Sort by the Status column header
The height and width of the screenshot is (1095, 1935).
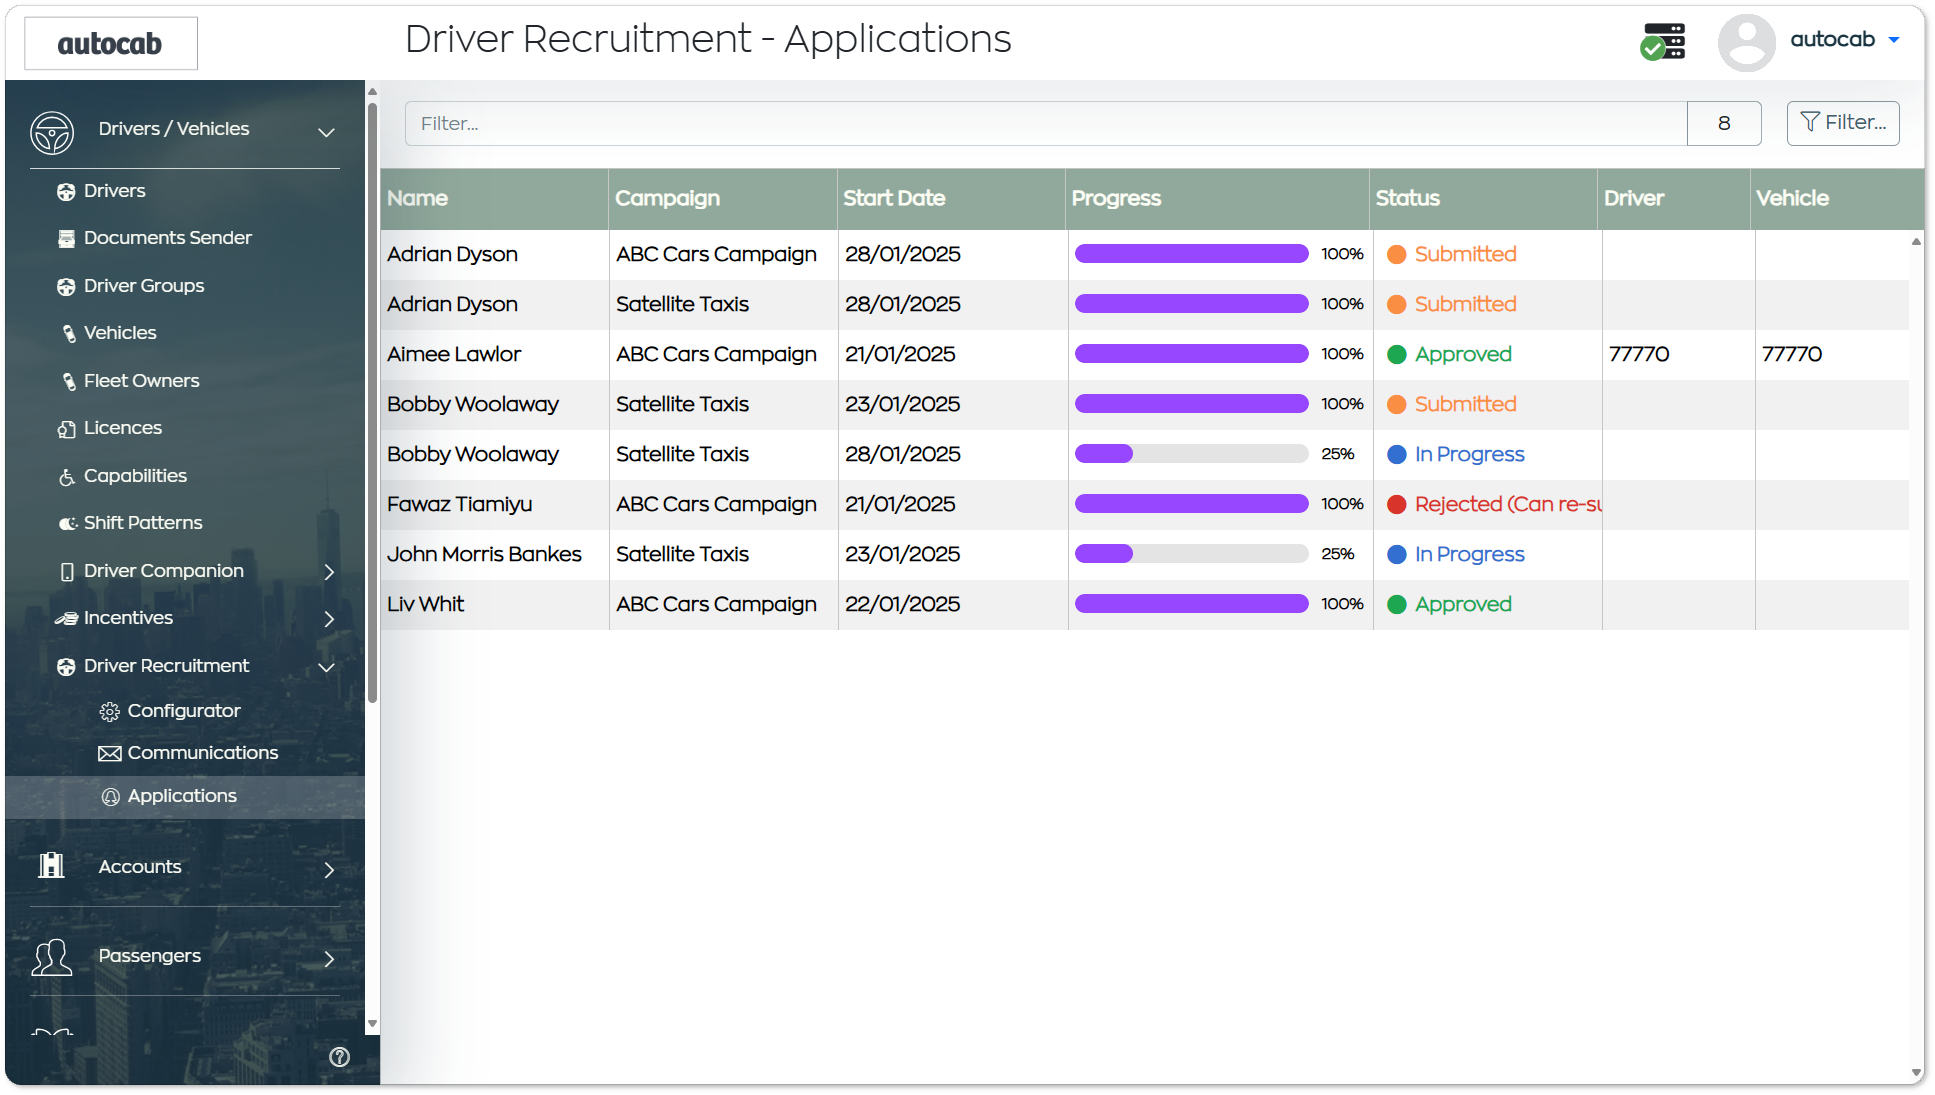(1483, 198)
